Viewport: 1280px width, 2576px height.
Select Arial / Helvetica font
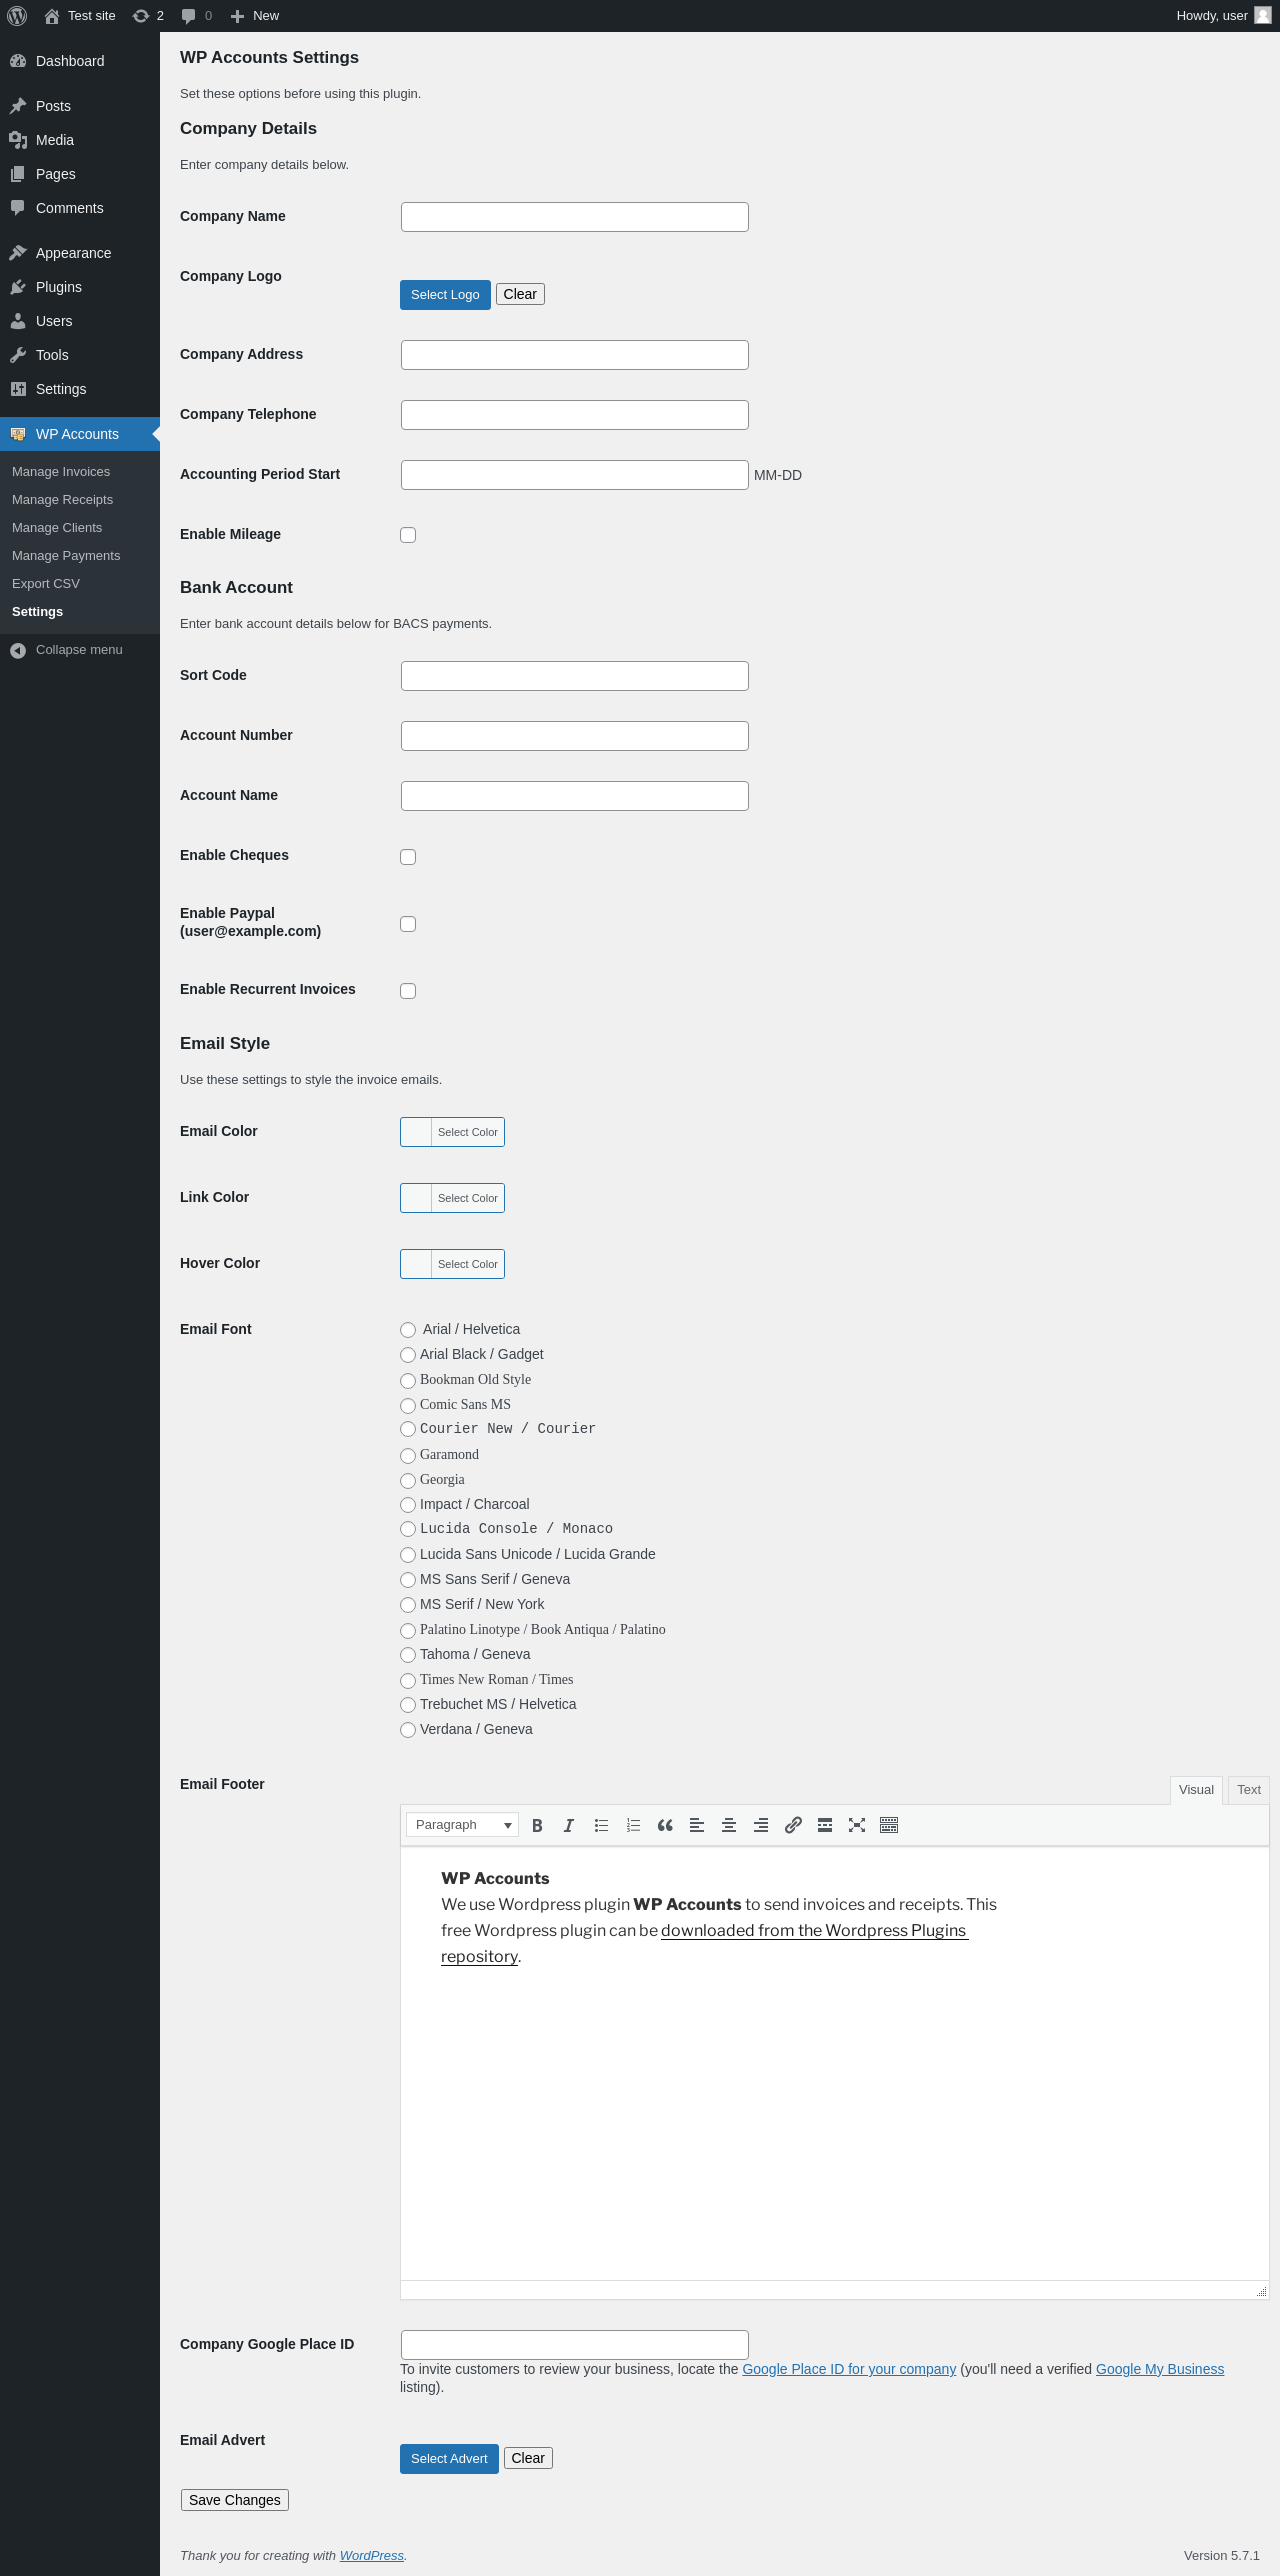tap(408, 1330)
